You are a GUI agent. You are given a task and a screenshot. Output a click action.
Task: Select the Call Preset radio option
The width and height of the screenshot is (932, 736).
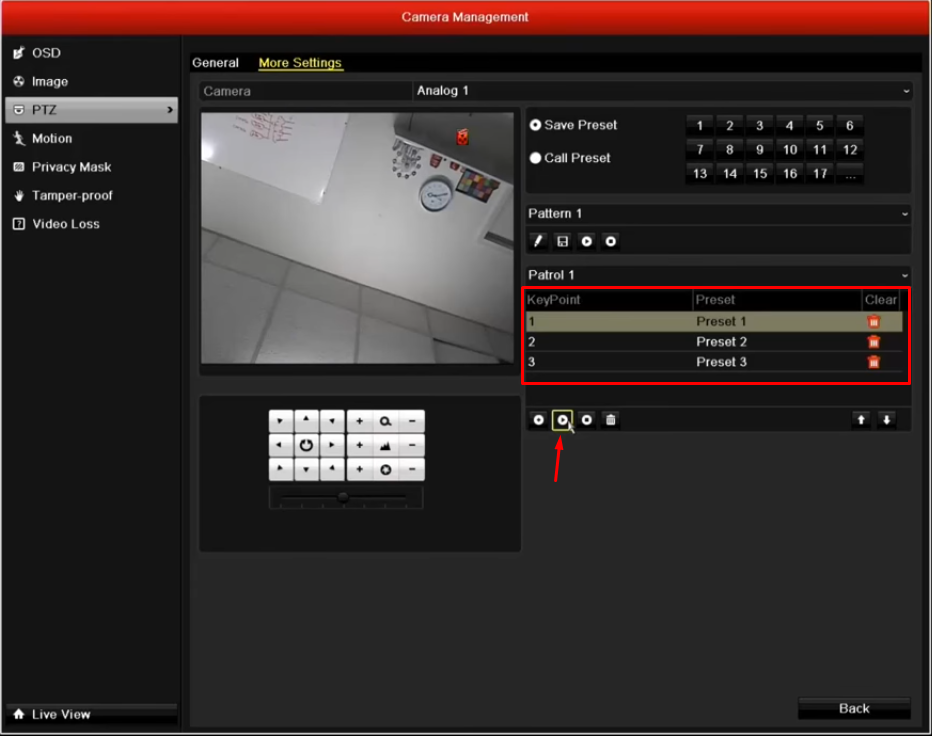(x=536, y=158)
